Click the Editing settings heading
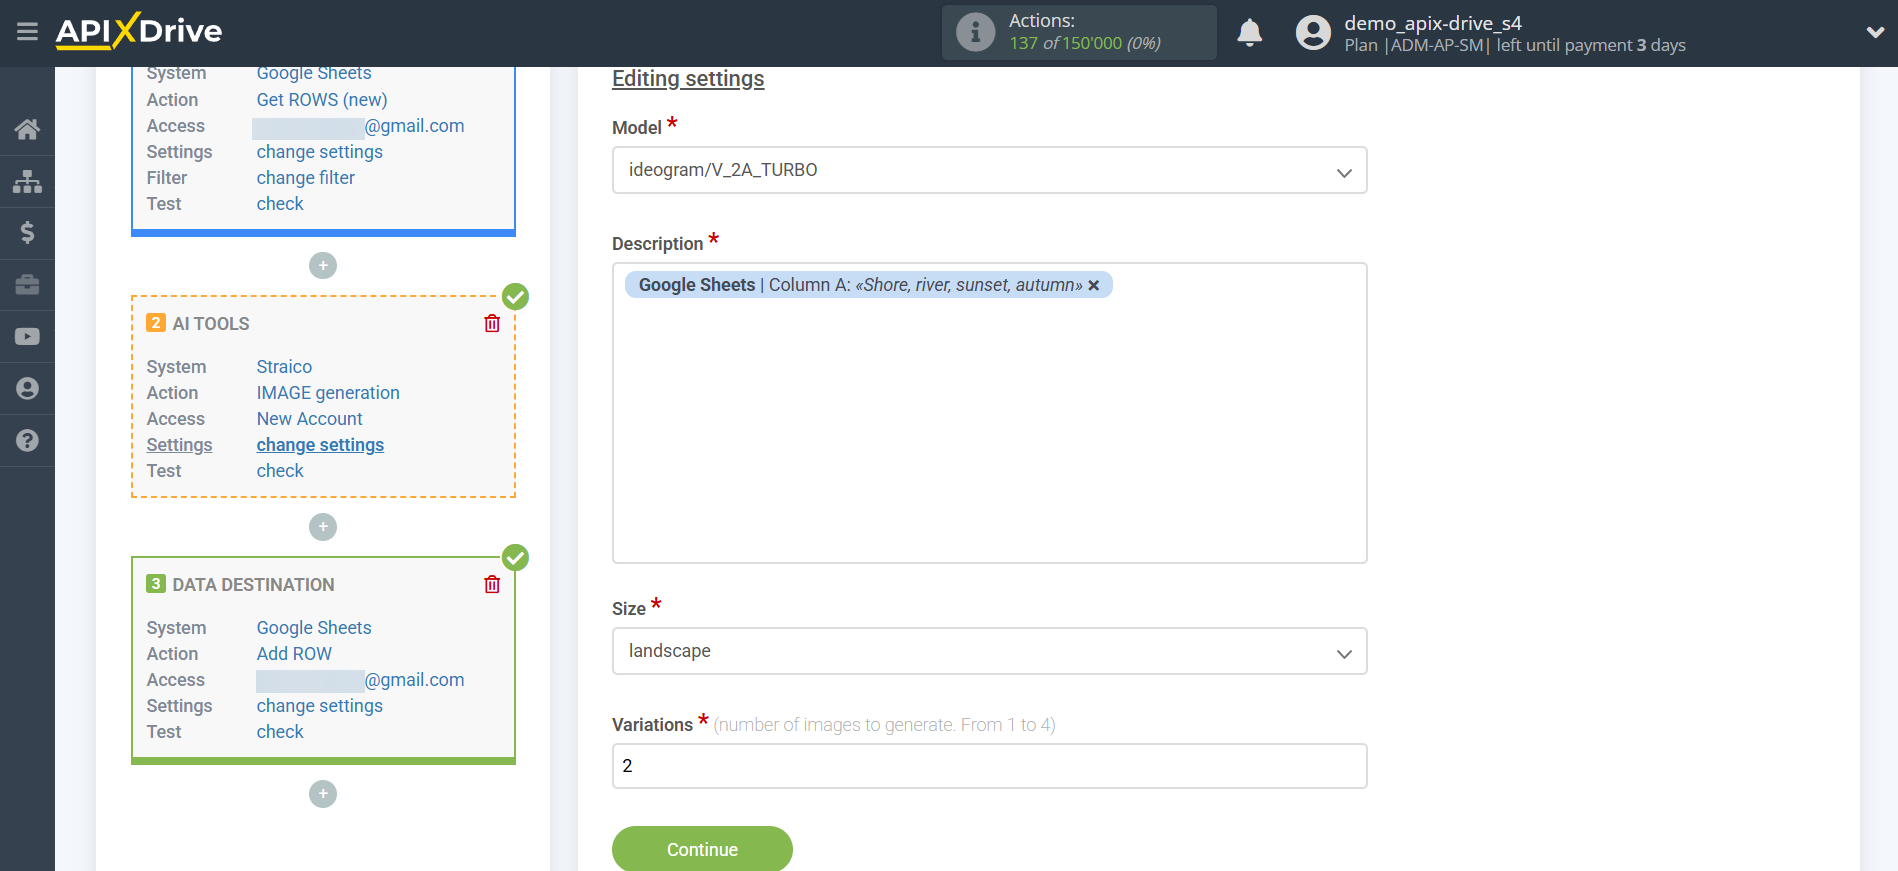Screen dimensions: 1898x871 pos(688,79)
